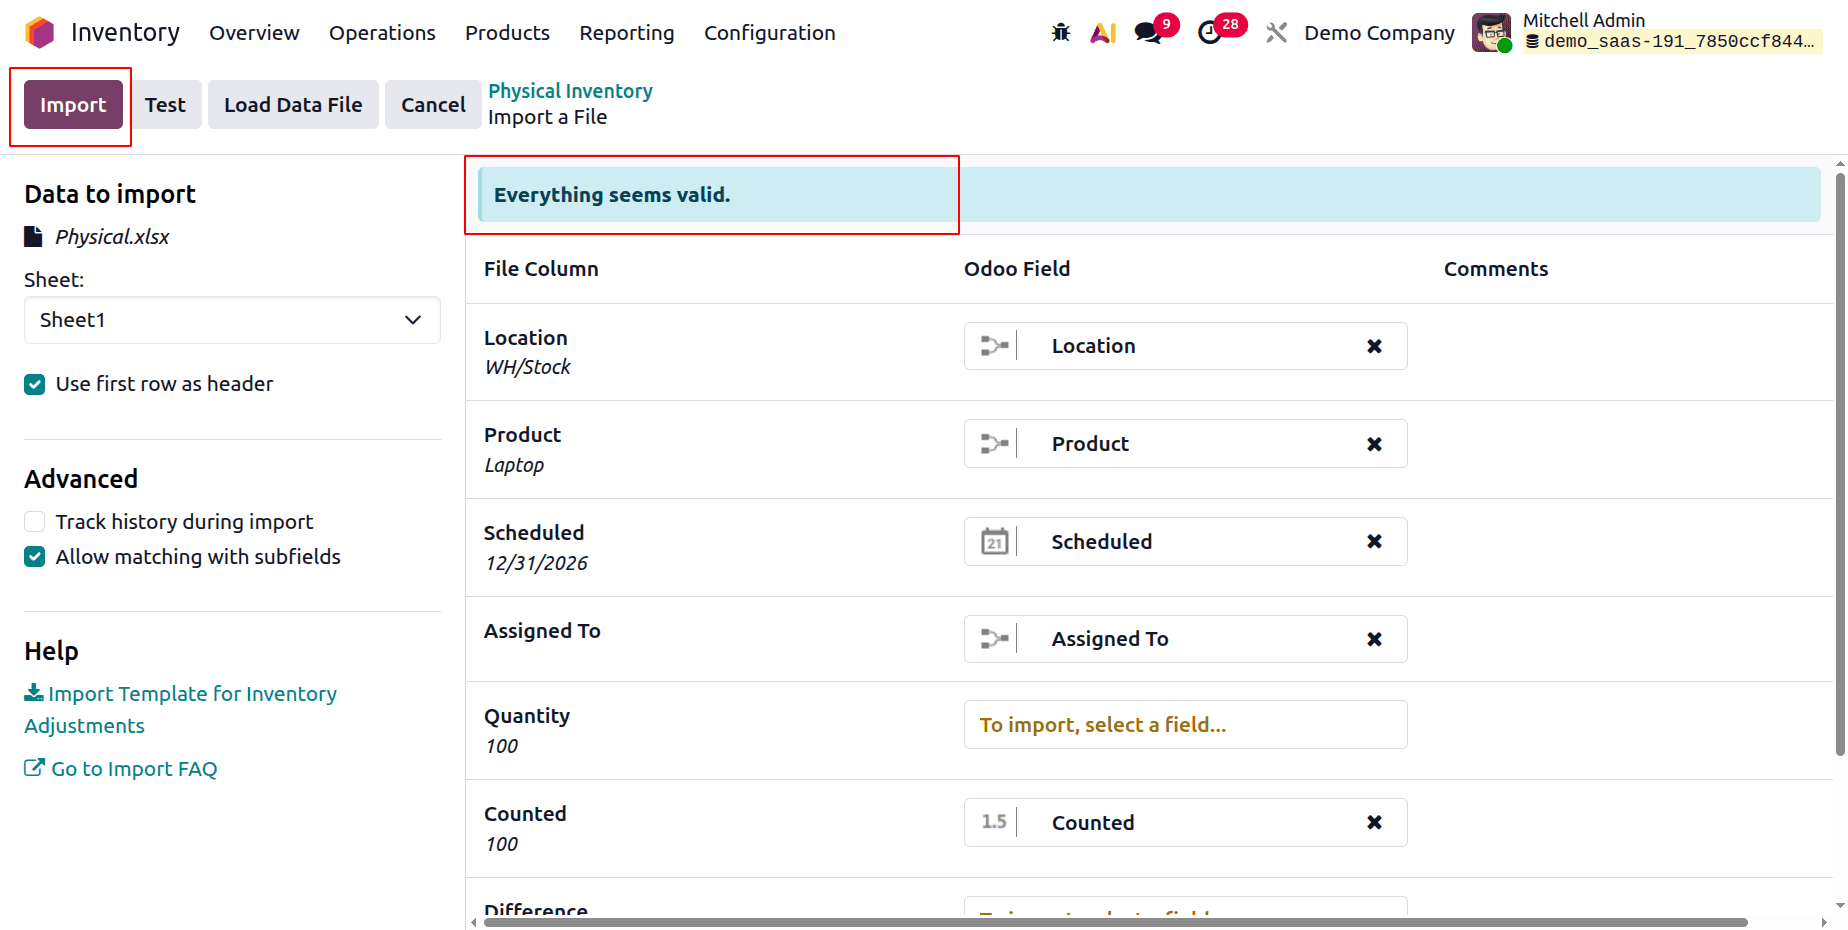Remove the Counted field mapping
The width and height of the screenshot is (1848, 930).
point(1373,822)
